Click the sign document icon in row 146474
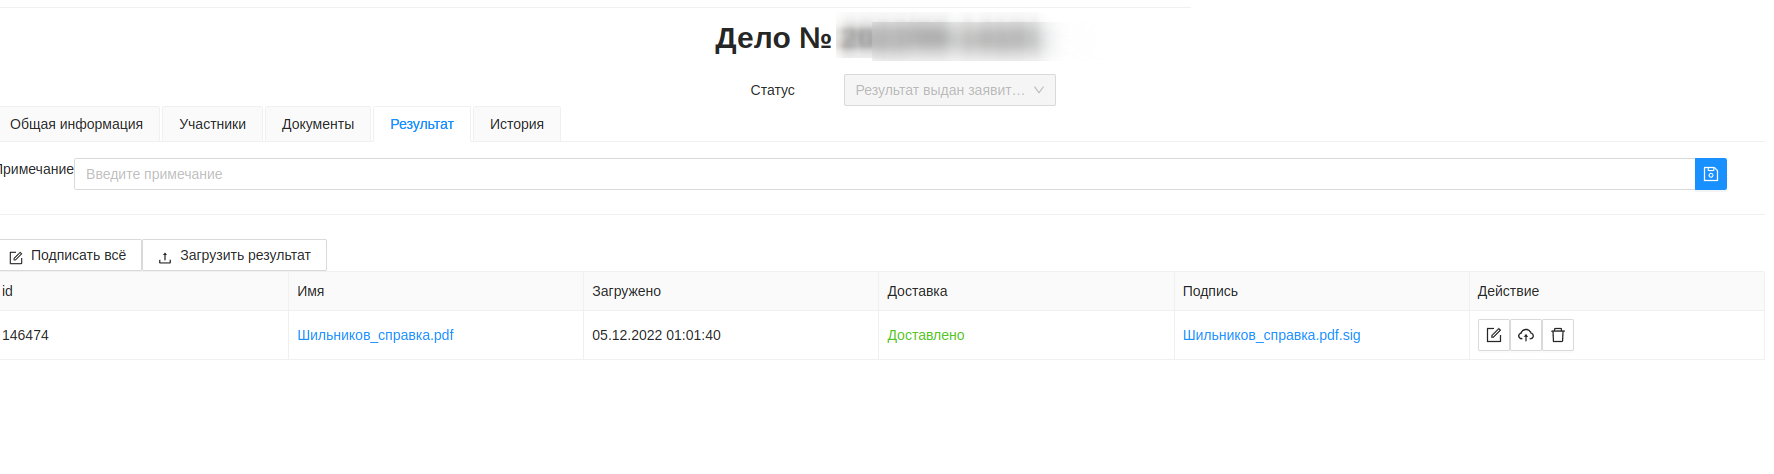 tap(1493, 335)
